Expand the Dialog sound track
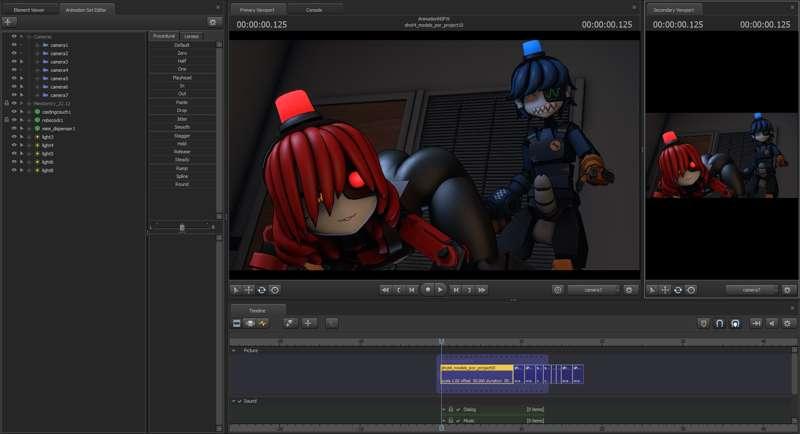This screenshot has width=800, height=434. pos(444,410)
